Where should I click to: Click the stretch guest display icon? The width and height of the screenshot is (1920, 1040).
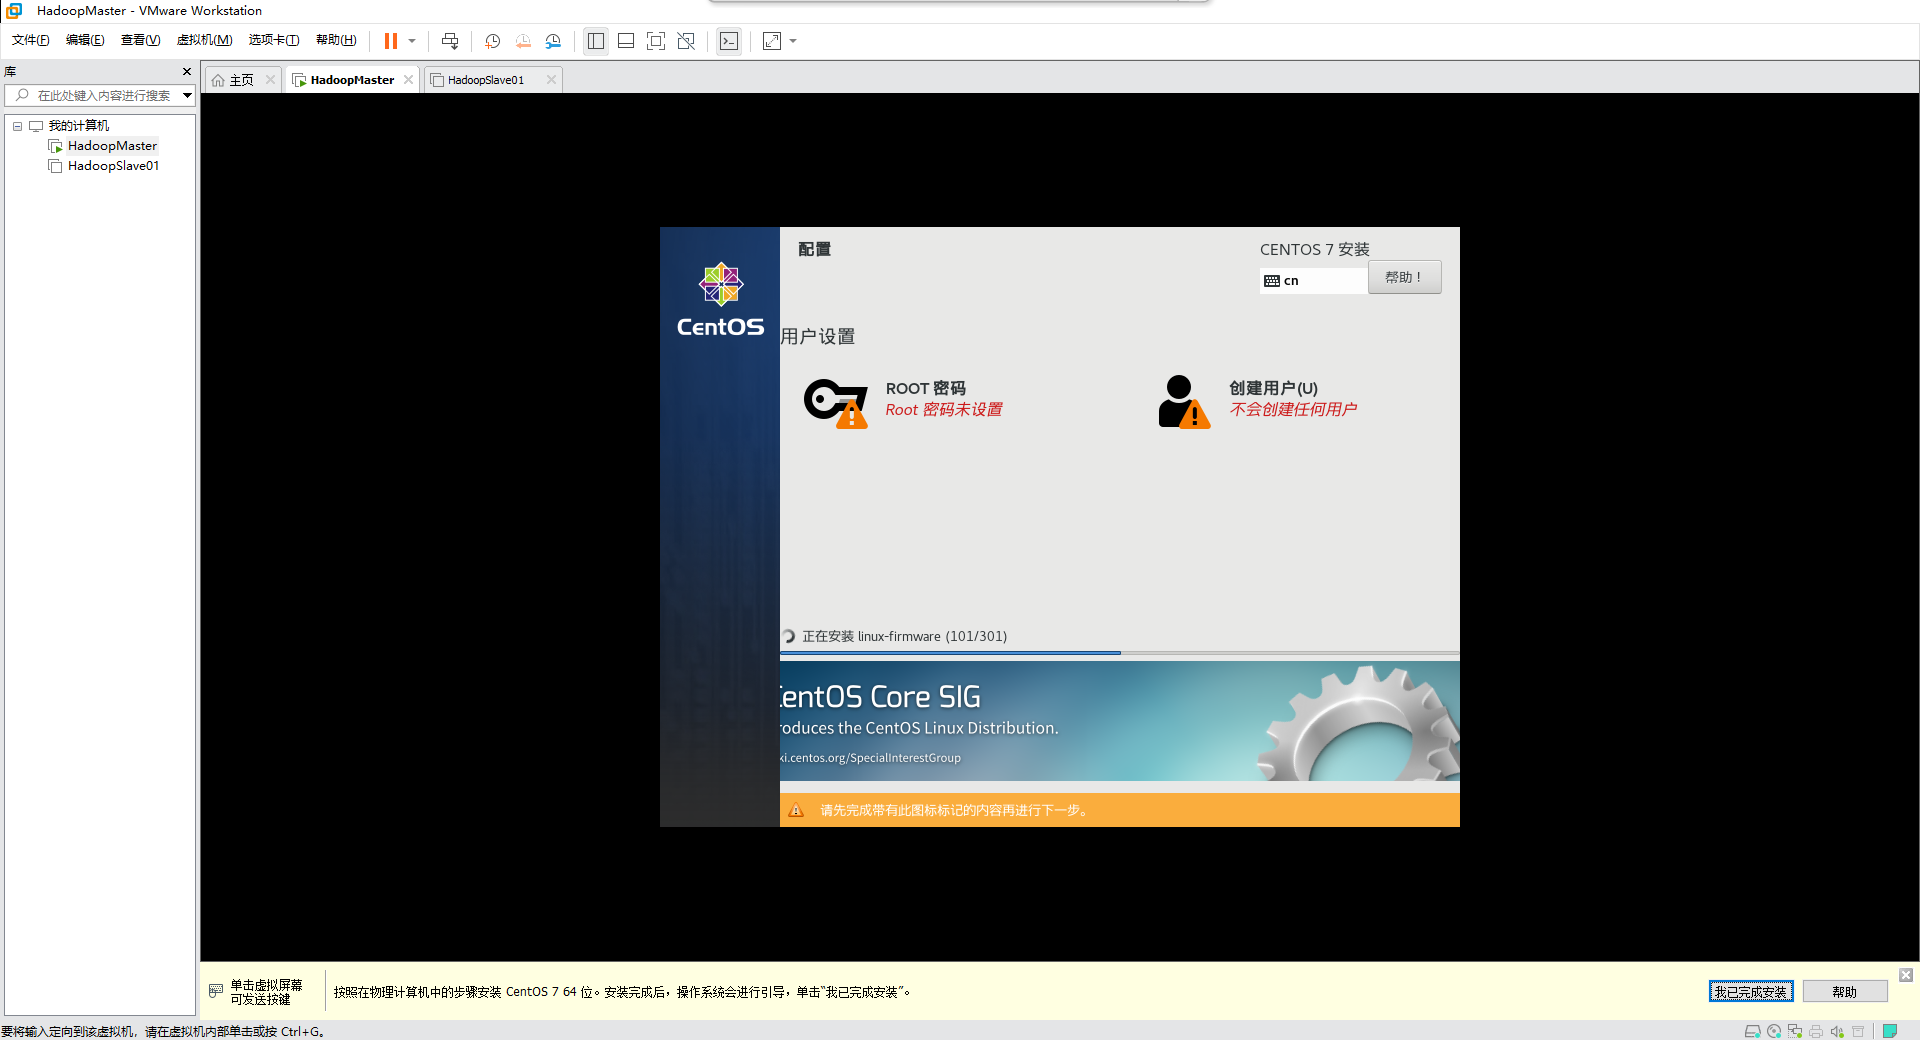point(772,41)
